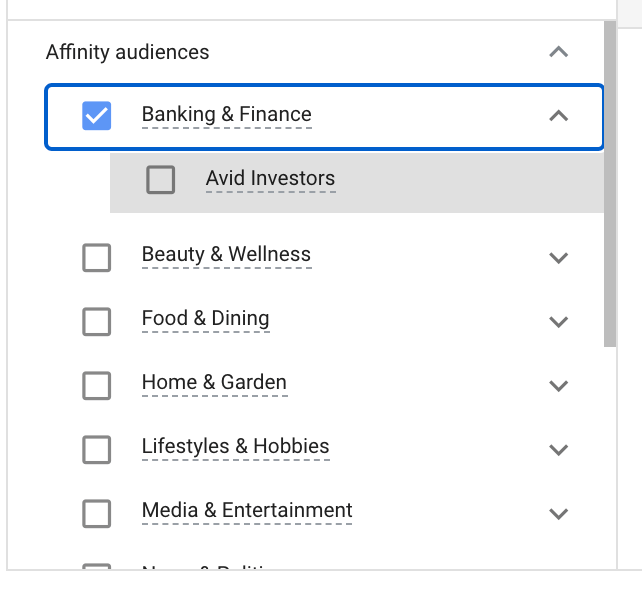Tick the Beauty & Wellness checkbox

pyautogui.click(x=97, y=258)
